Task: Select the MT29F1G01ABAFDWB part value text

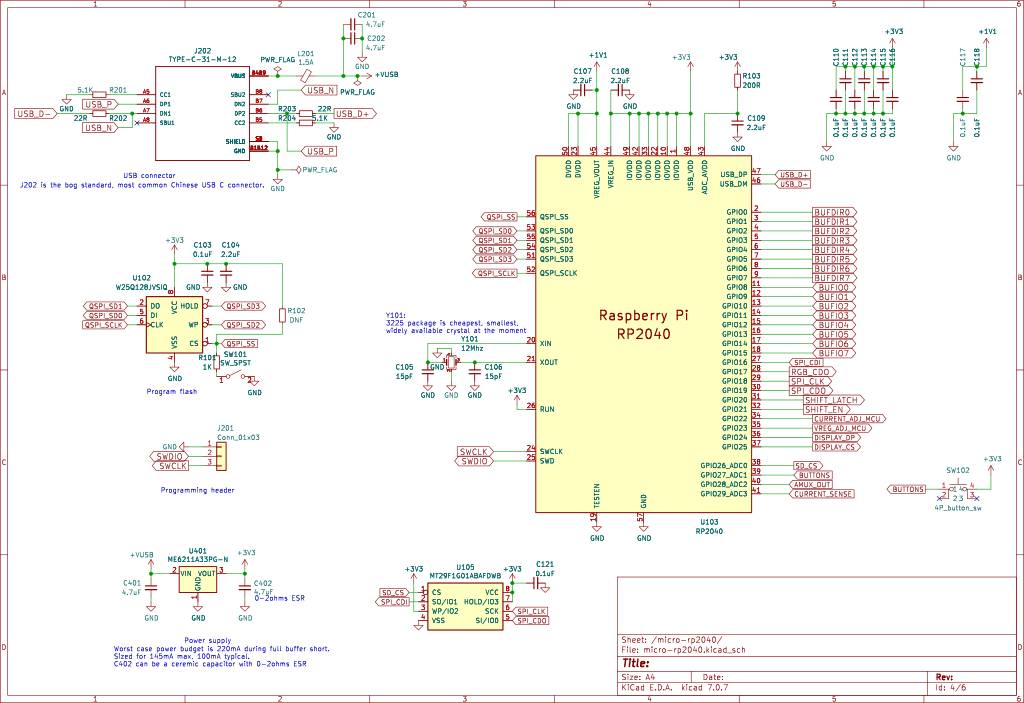Action: 465,576
